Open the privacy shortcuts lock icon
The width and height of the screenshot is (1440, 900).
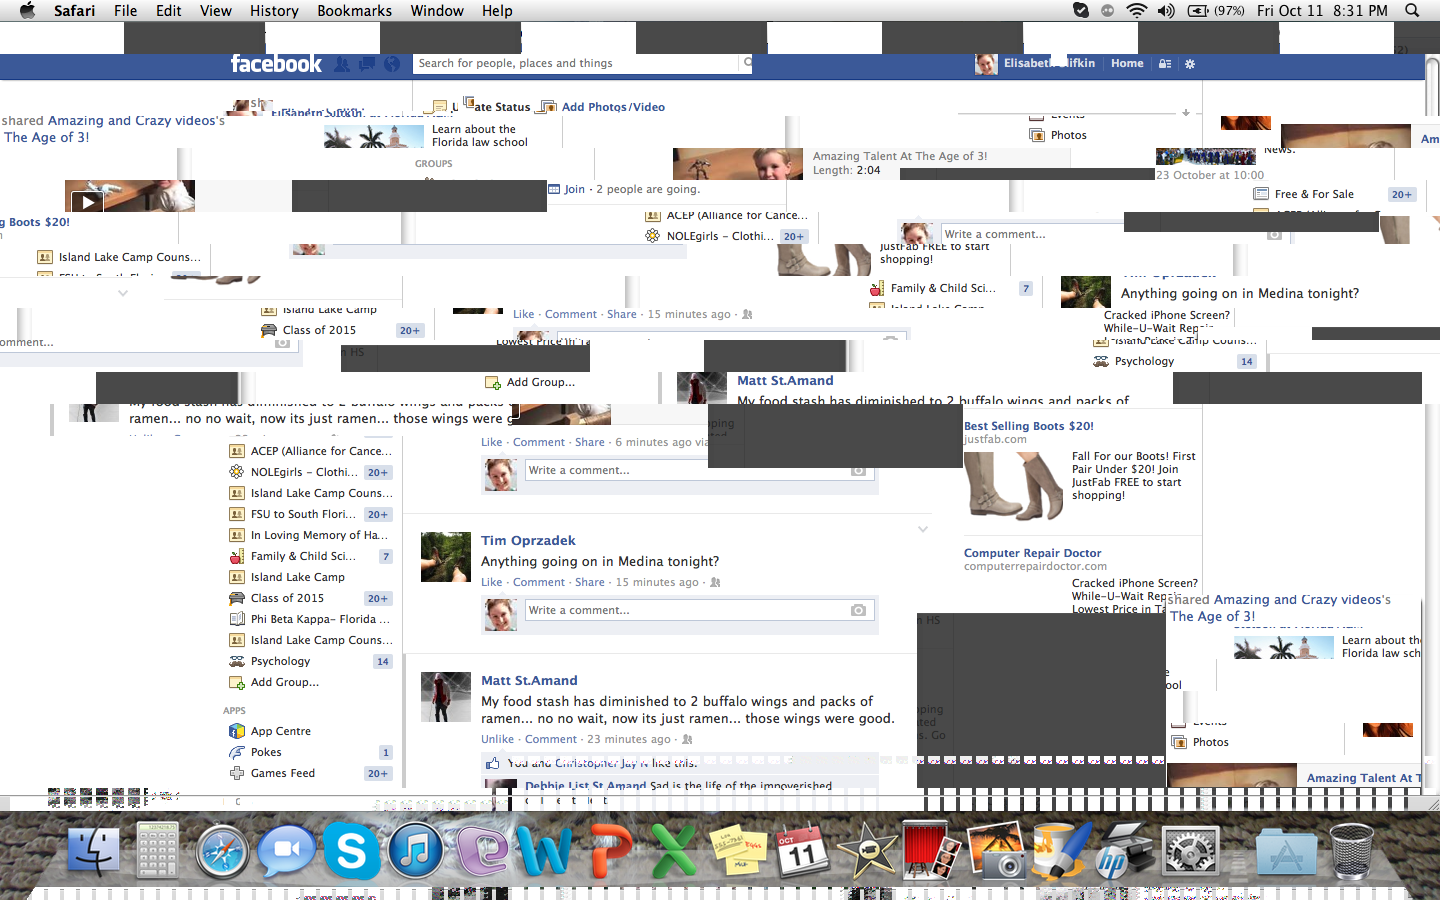tap(1164, 64)
